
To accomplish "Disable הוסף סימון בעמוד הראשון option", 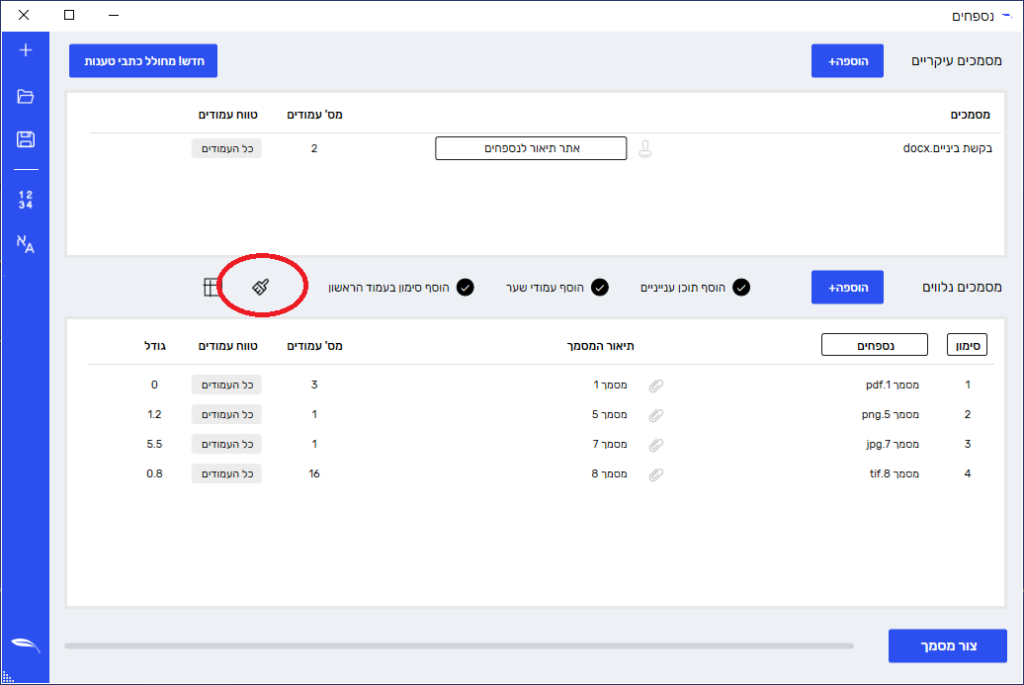I will coord(465,288).
